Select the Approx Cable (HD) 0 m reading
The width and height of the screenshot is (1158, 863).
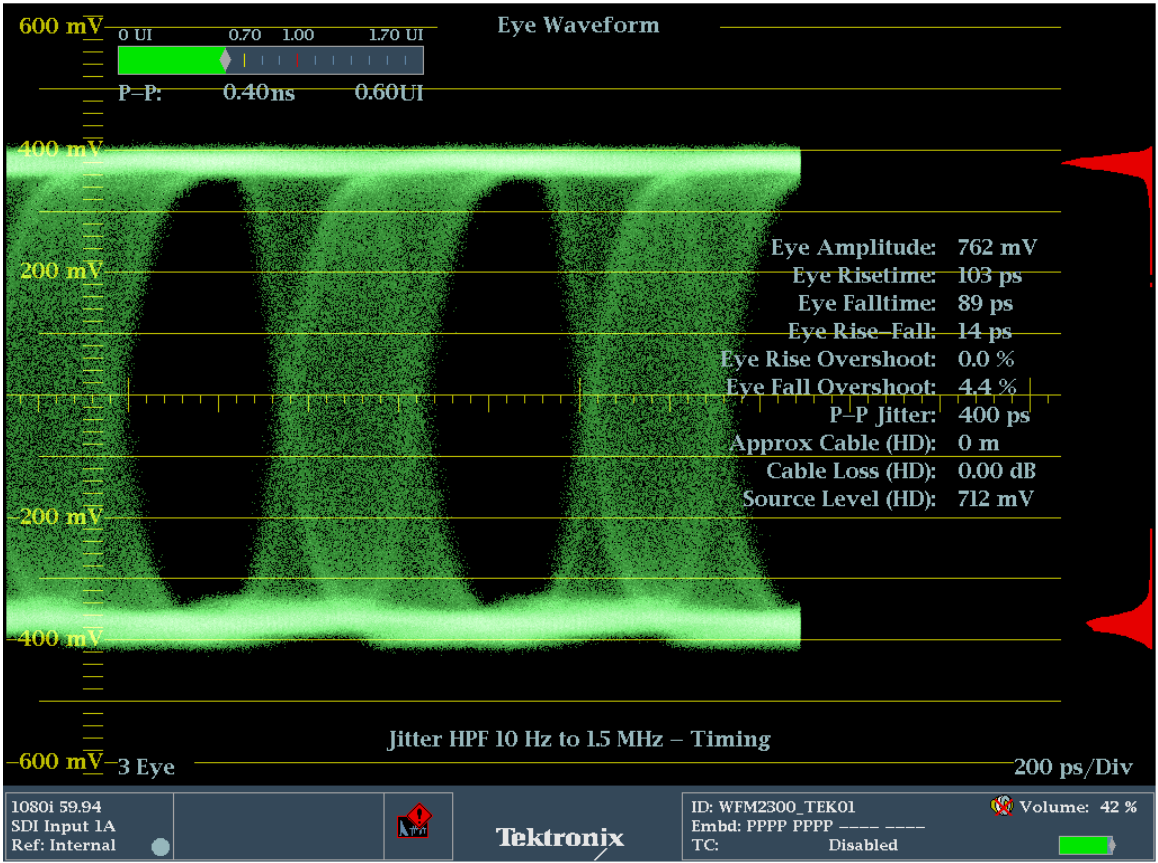864,443
